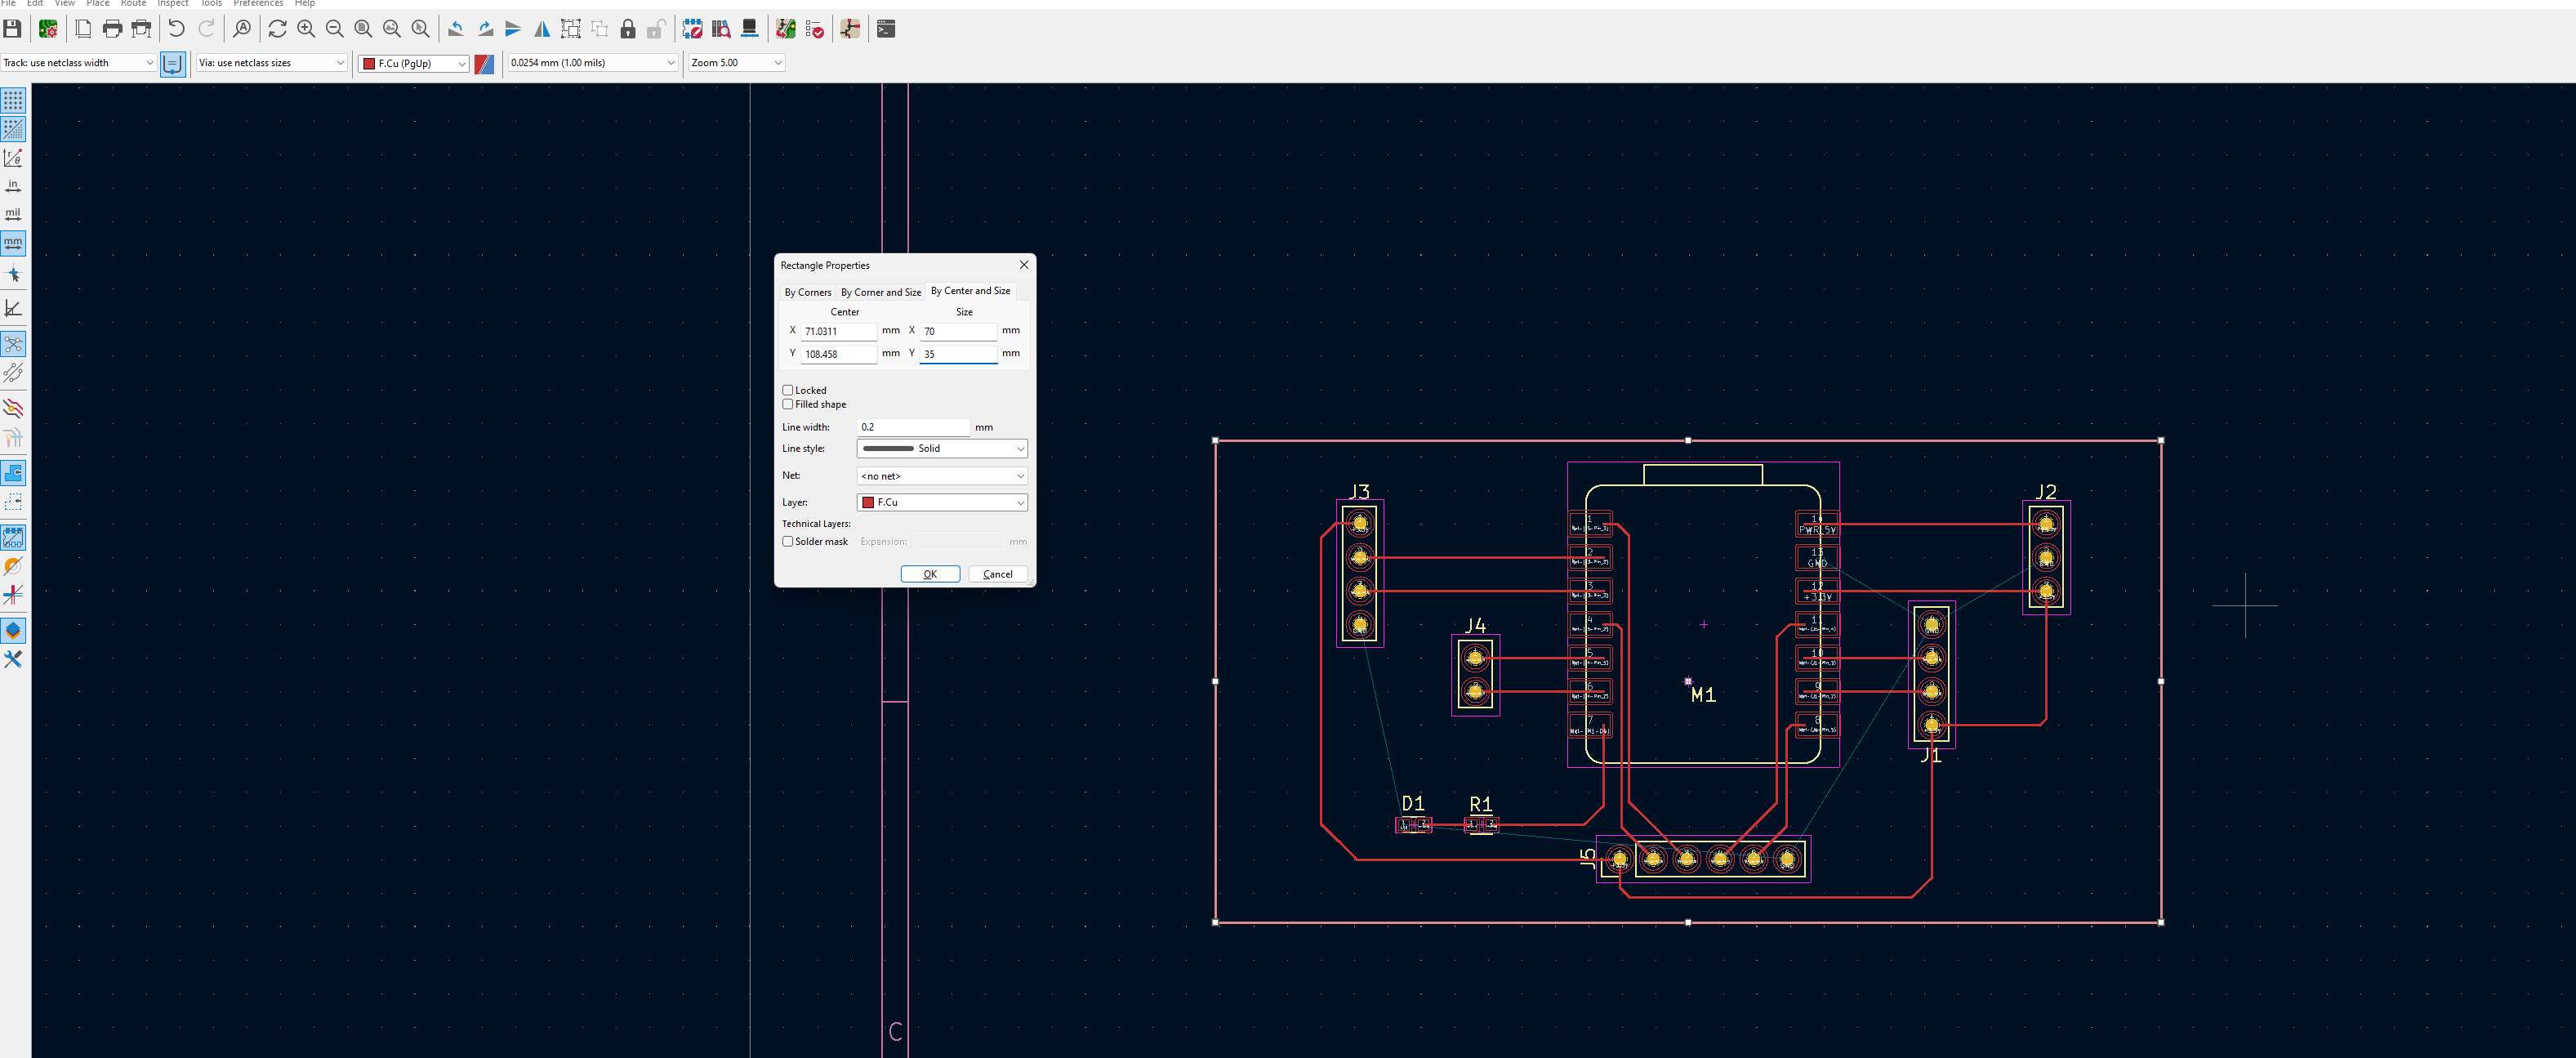Enable the Solder mask technical layer
Image resolution: width=2576 pixels, height=1058 pixels.
(788, 541)
